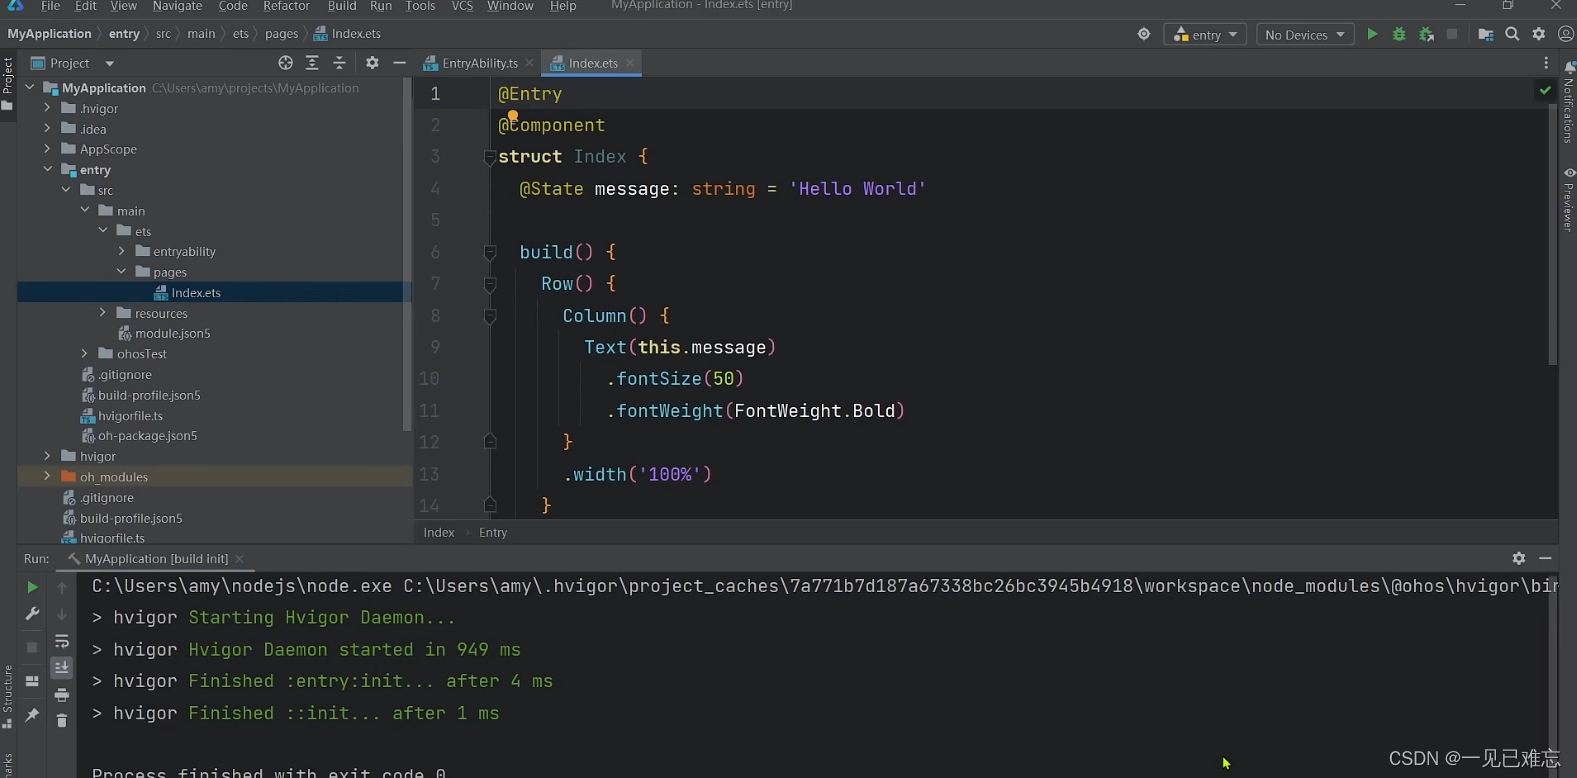Click the device locate target icon
This screenshot has width=1577, height=778.
pyautogui.click(x=1144, y=34)
